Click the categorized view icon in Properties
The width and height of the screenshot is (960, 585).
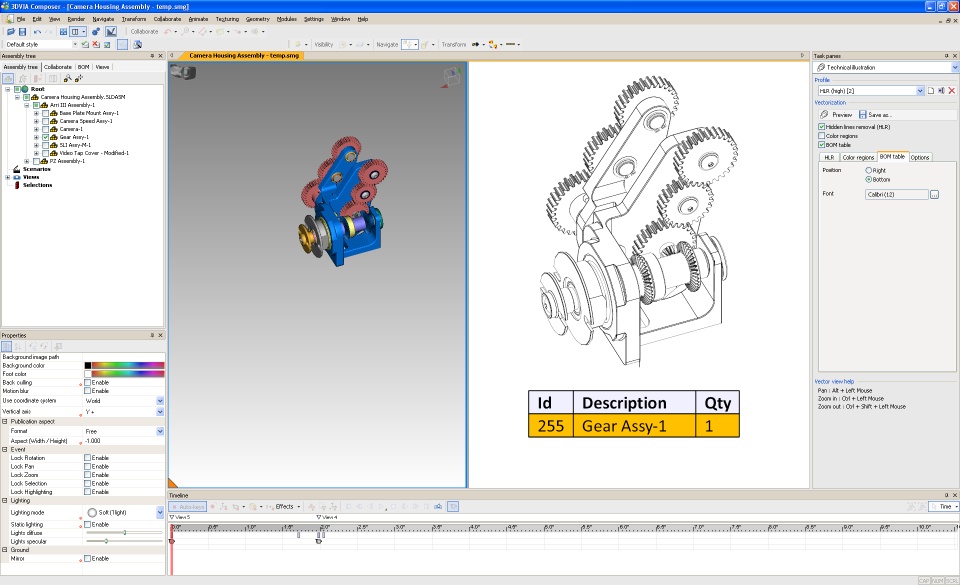pos(7,346)
